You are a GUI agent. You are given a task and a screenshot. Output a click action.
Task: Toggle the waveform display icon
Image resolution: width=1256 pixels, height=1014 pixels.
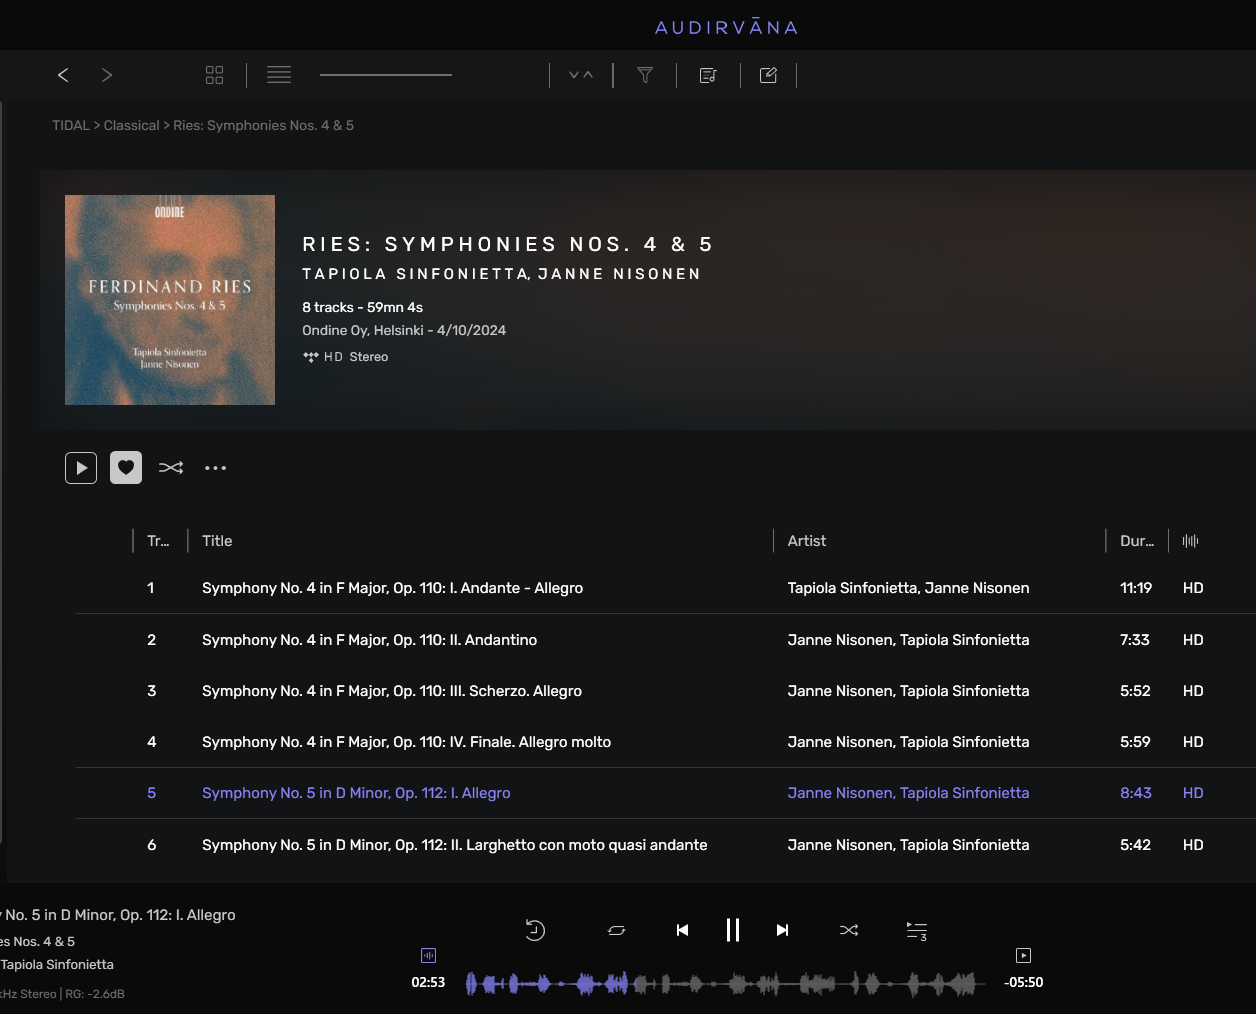click(x=428, y=955)
